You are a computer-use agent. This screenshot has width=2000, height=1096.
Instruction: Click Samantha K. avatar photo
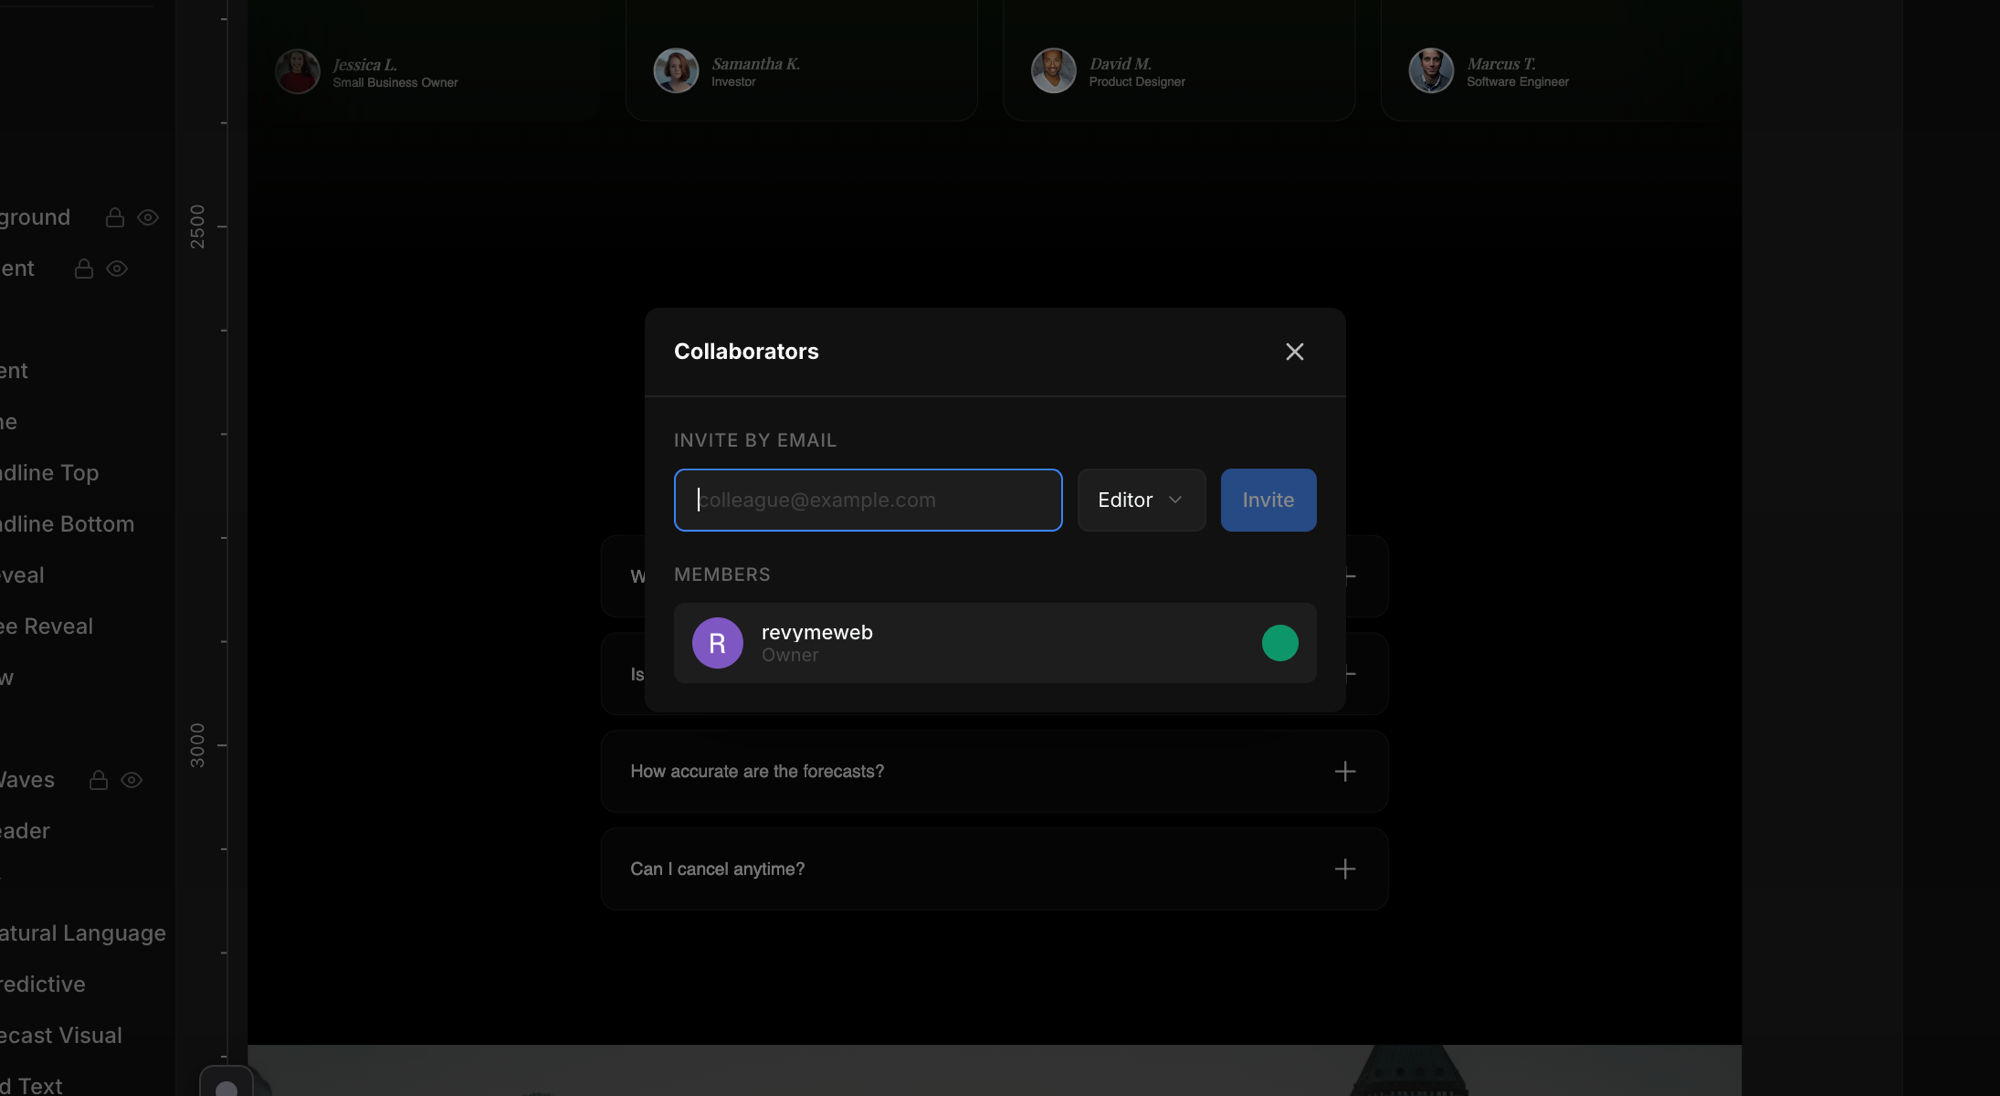pyautogui.click(x=676, y=71)
